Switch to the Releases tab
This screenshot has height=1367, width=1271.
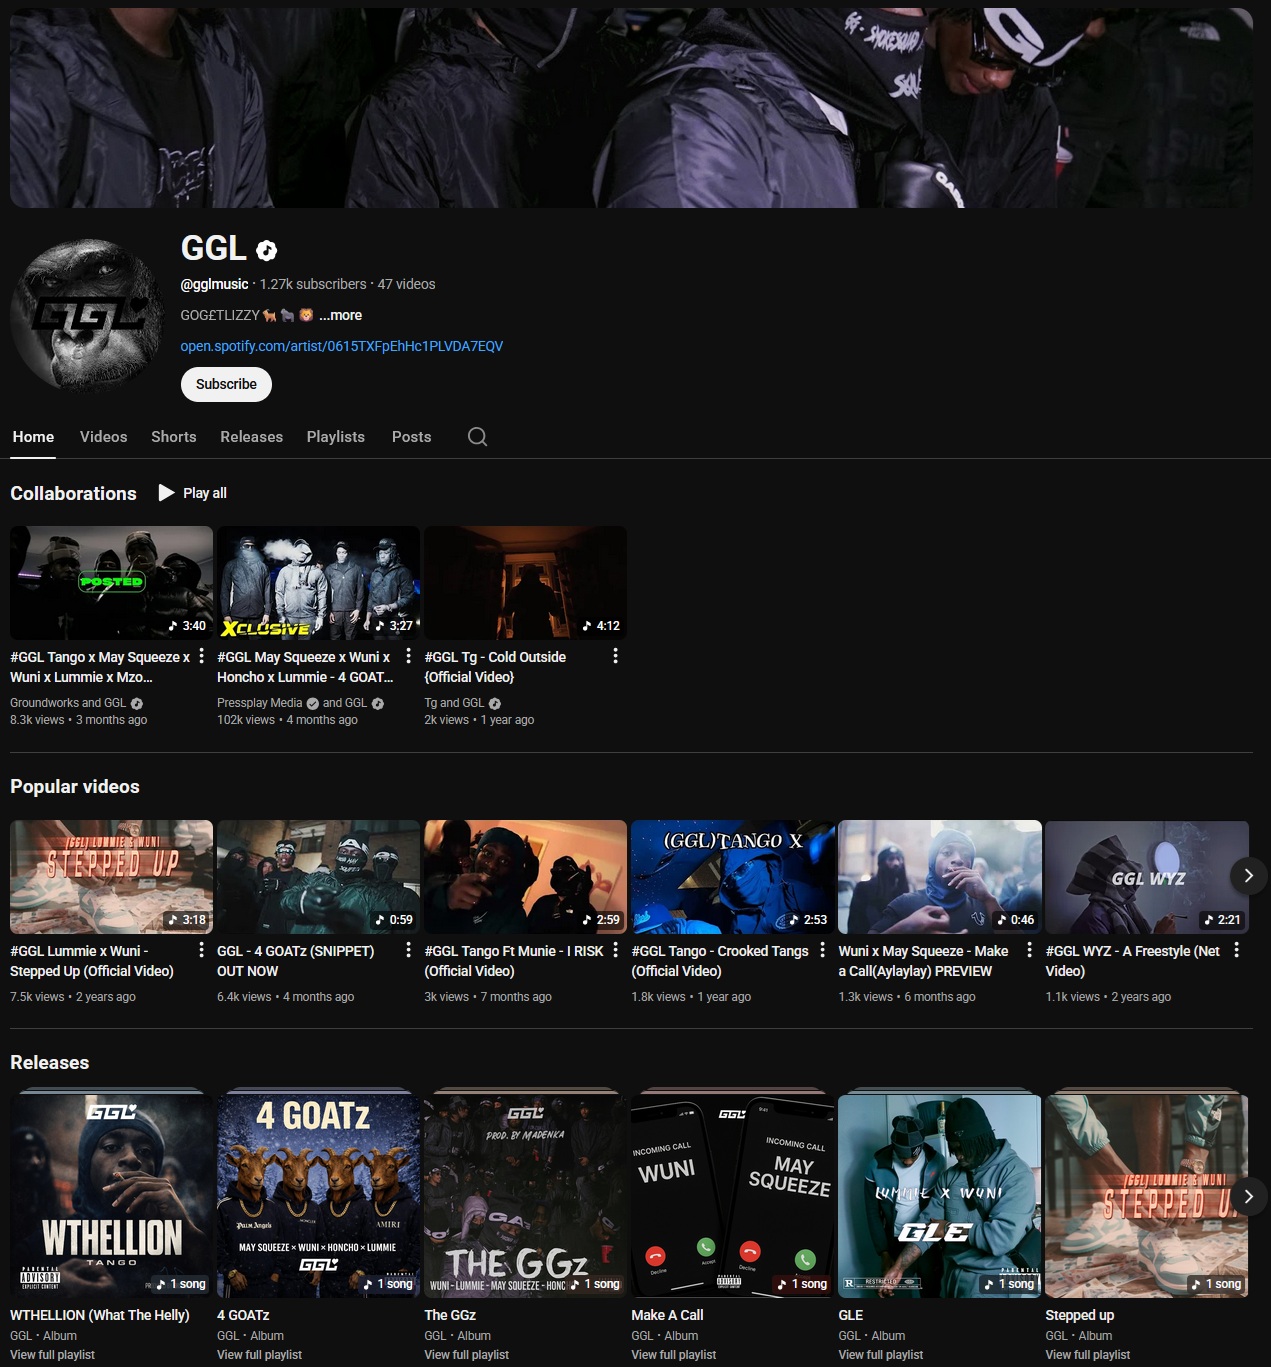click(x=252, y=437)
